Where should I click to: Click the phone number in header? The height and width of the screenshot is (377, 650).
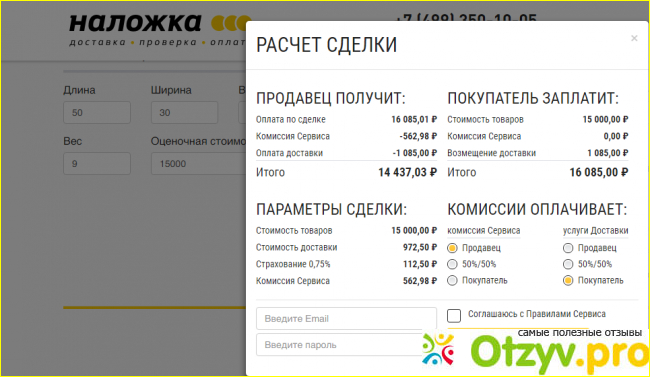[466, 18]
